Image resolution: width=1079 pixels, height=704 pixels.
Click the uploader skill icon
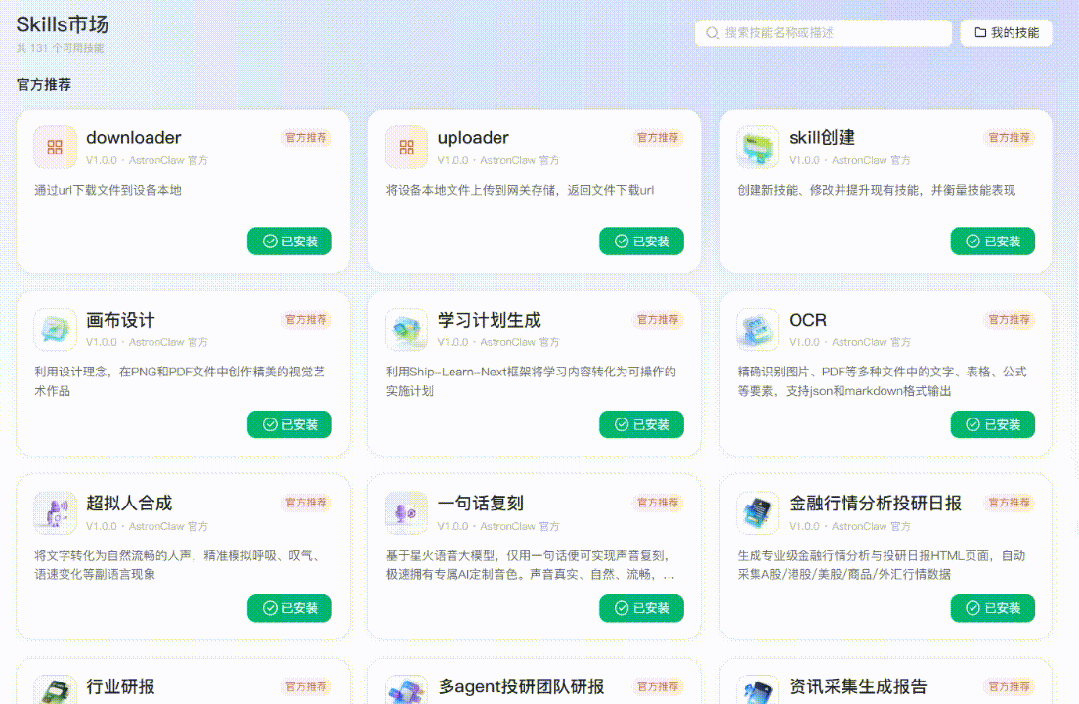(x=406, y=147)
